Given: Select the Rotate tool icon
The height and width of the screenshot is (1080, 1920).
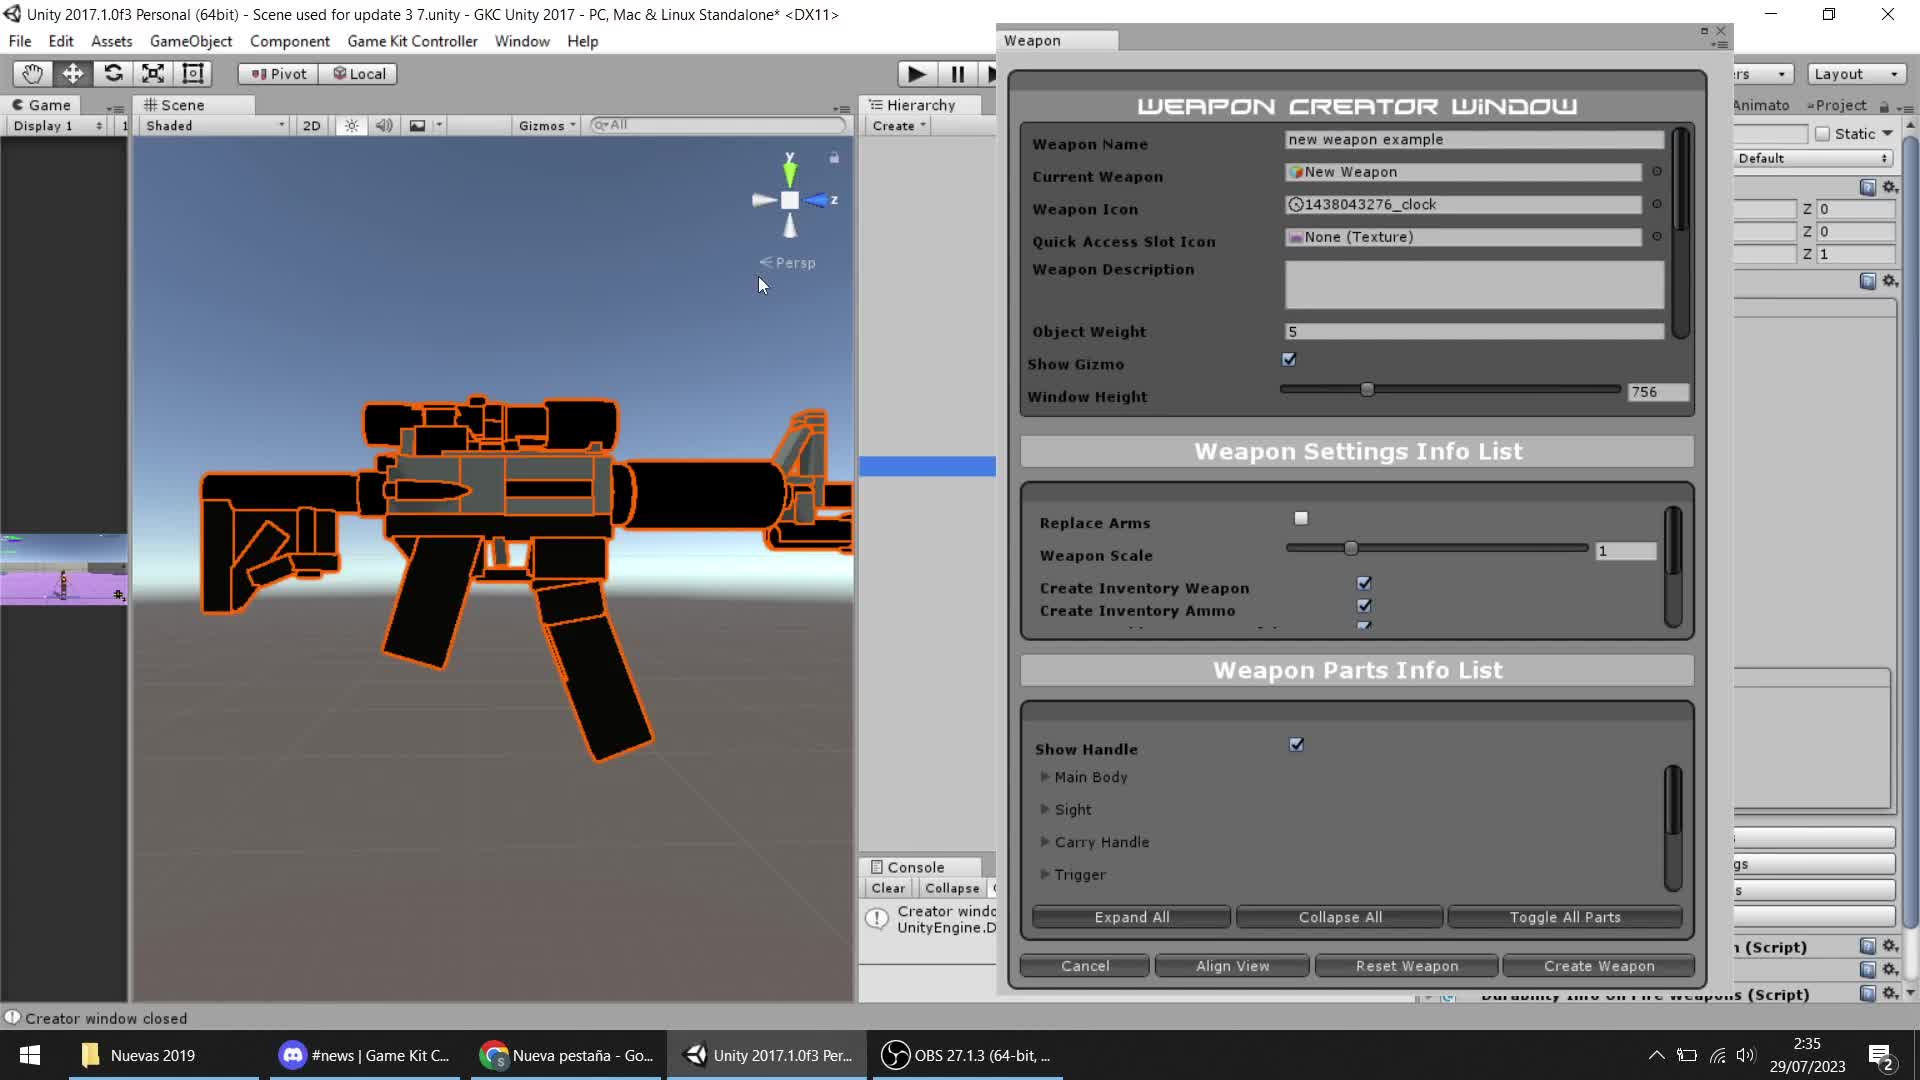Looking at the screenshot, I should click(113, 74).
